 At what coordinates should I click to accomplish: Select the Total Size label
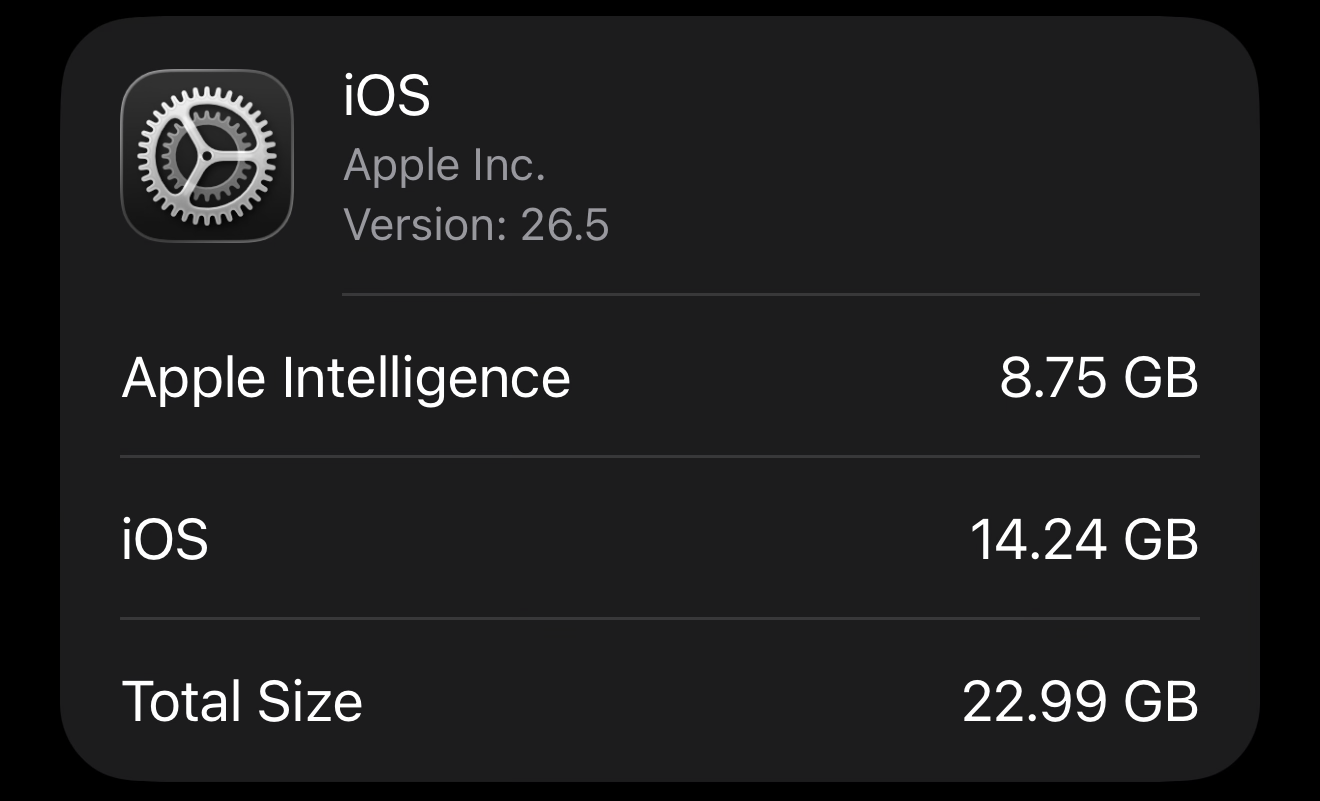coord(242,701)
